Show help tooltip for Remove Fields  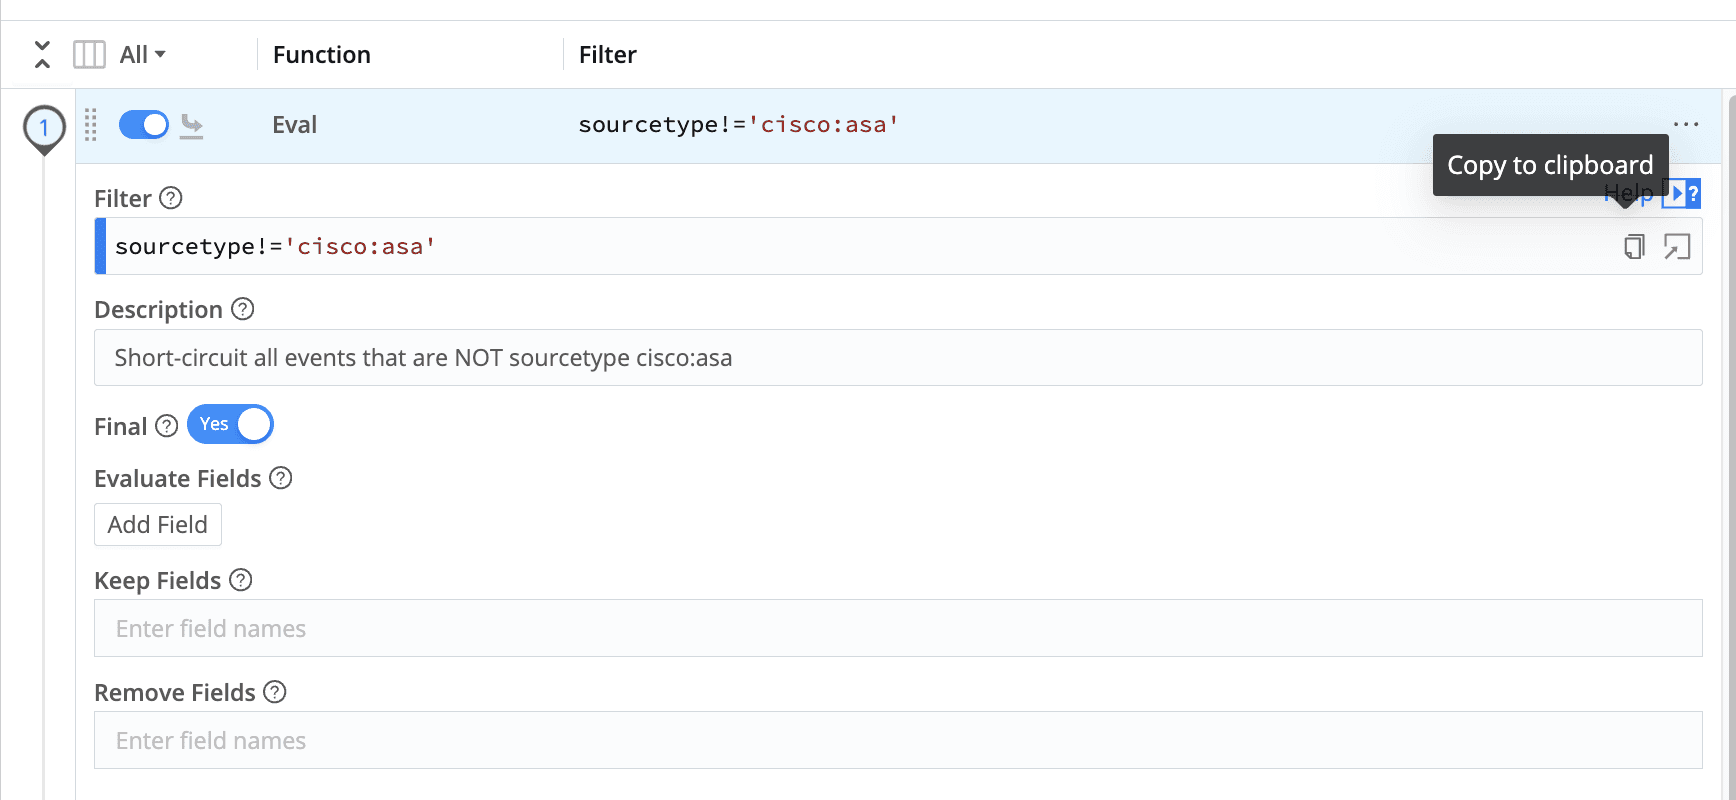click(x=275, y=692)
